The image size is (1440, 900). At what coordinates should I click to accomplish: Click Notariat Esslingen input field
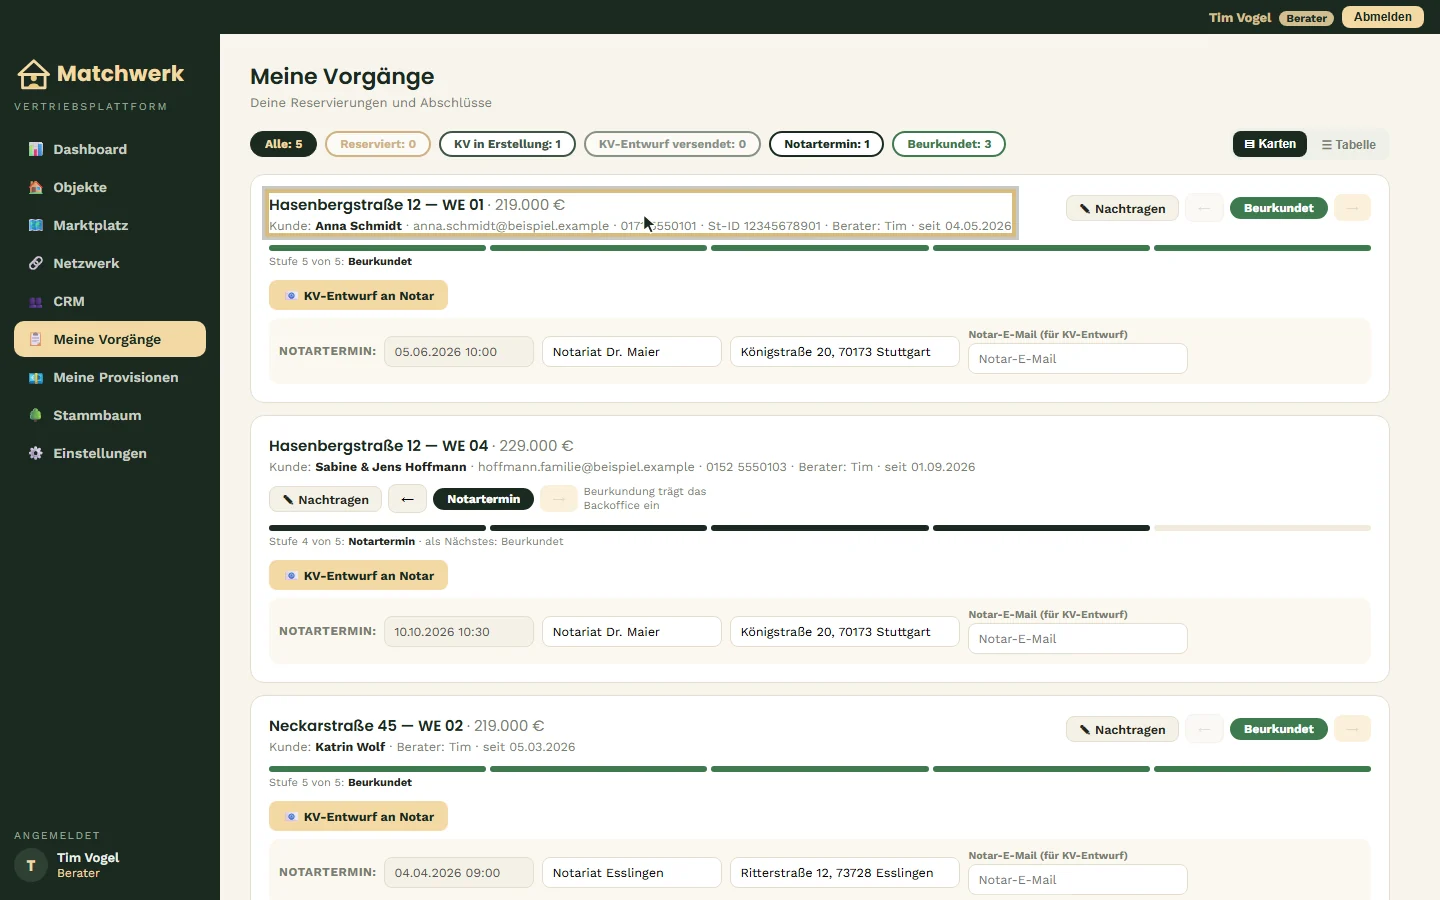tap(632, 872)
